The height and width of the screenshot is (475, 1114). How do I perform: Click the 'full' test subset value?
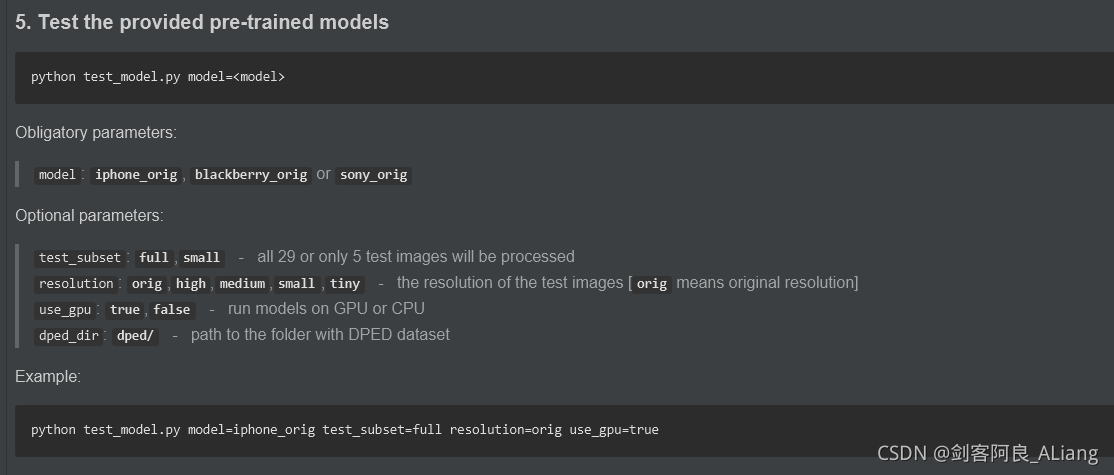pyautogui.click(x=154, y=257)
